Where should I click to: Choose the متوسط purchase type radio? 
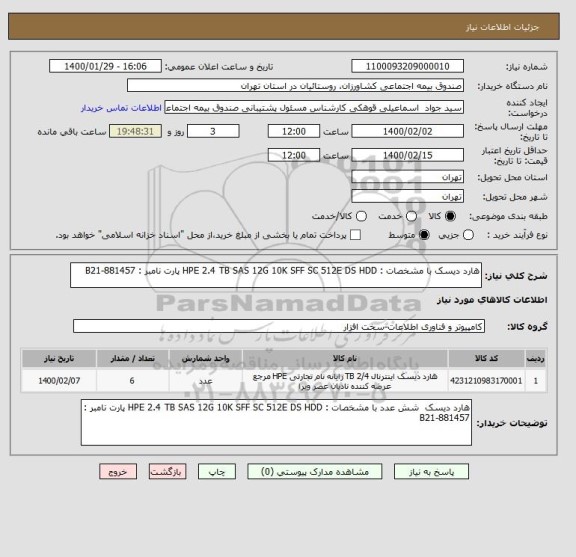[x=424, y=235]
